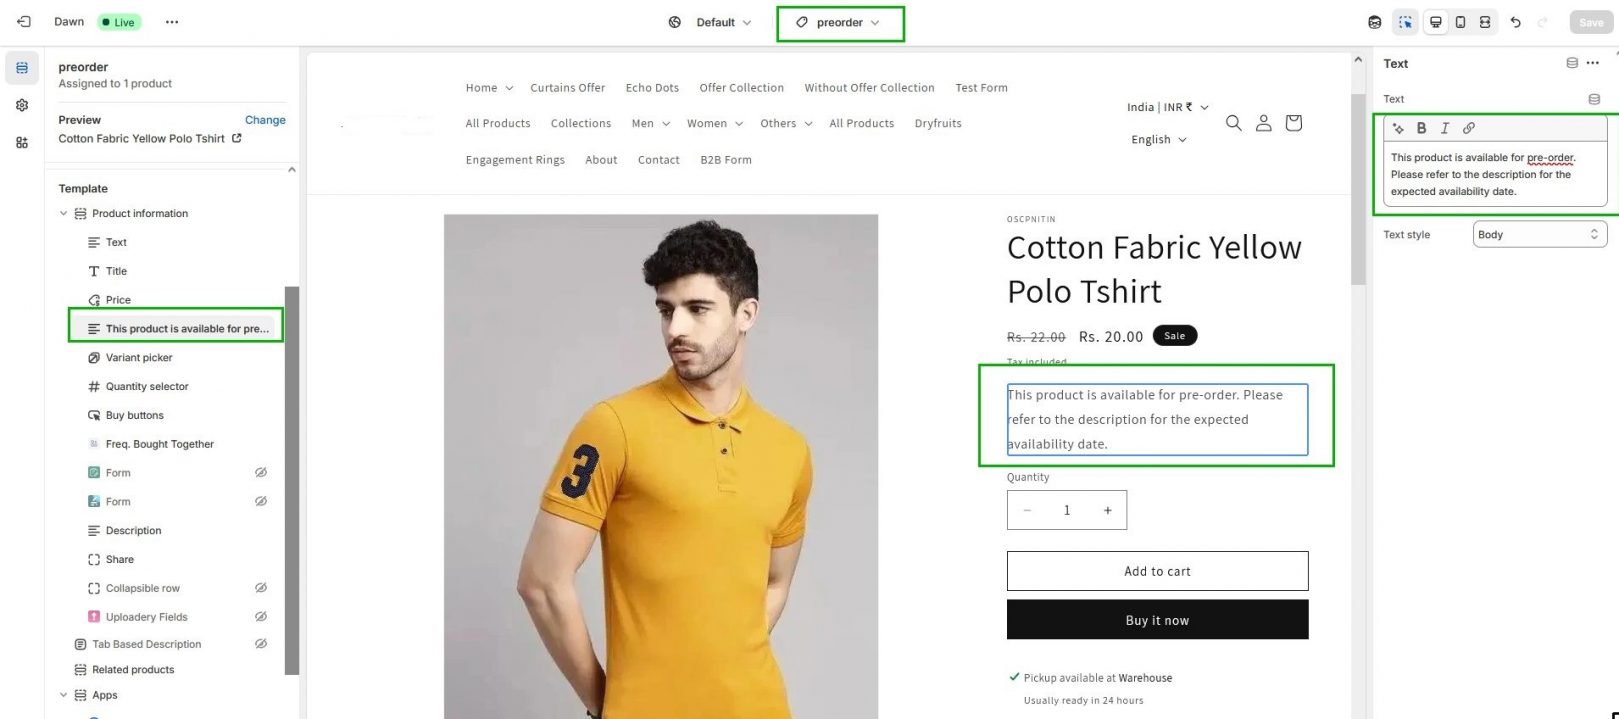Switch to mobile preview icon
Image resolution: width=1619 pixels, height=719 pixels.
pos(1460,22)
